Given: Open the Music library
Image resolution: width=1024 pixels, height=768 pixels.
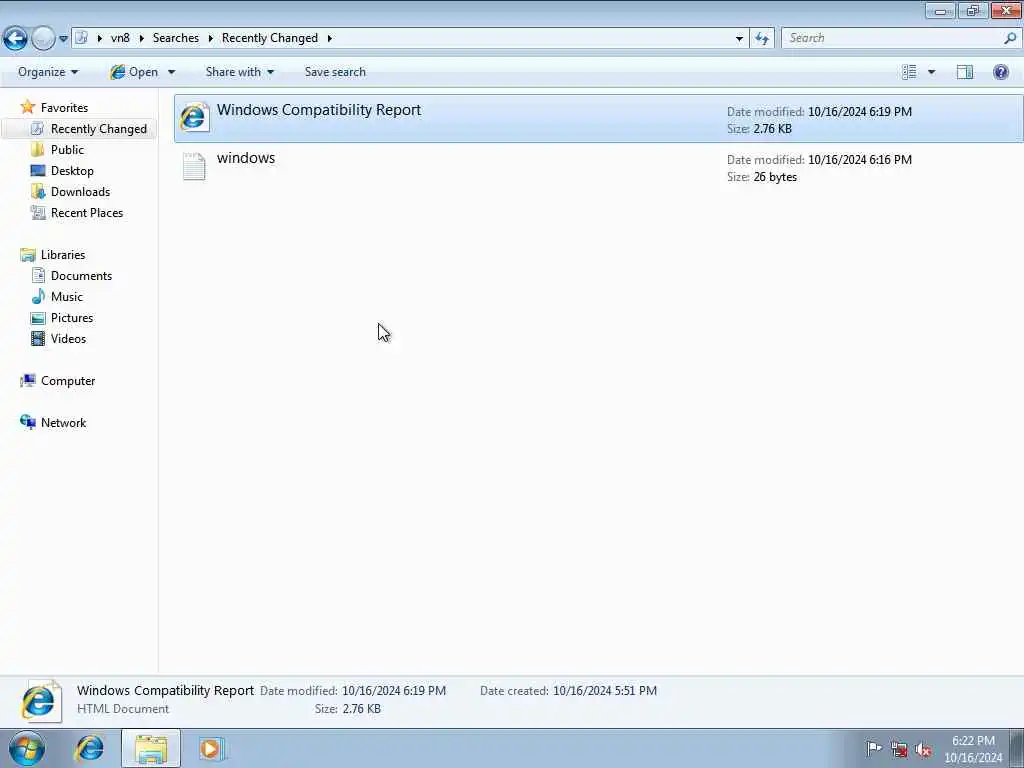Looking at the screenshot, I should click(x=67, y=296).
